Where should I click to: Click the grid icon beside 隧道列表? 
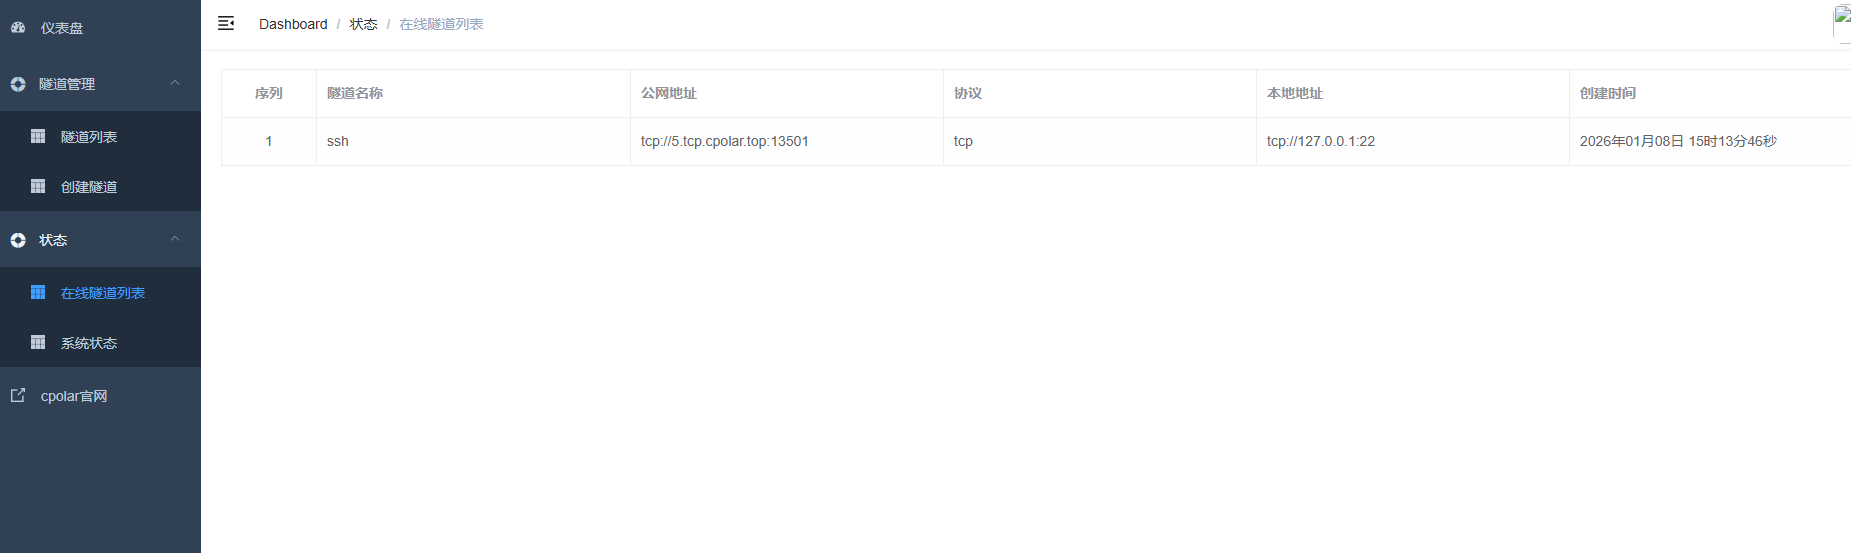tap(38, 136)
